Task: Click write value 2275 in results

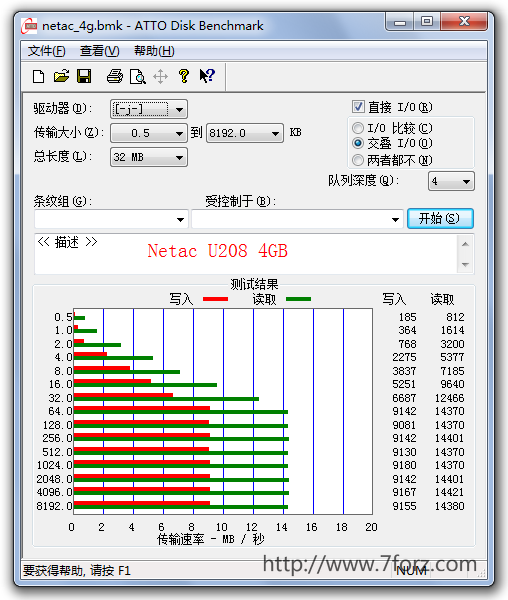Action: [x=404, y=357]
